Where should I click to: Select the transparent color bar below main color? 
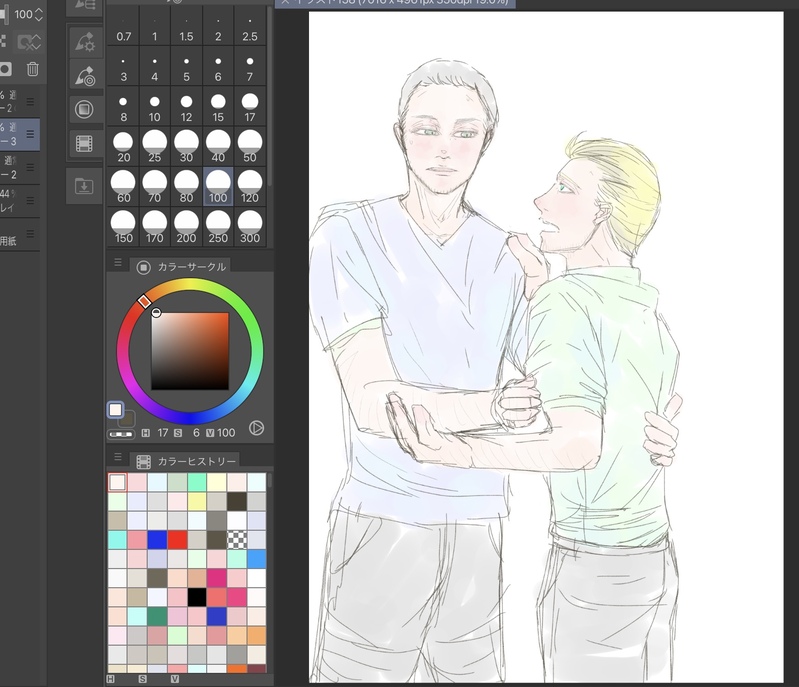pyautogui.click(x=121, y=434)
